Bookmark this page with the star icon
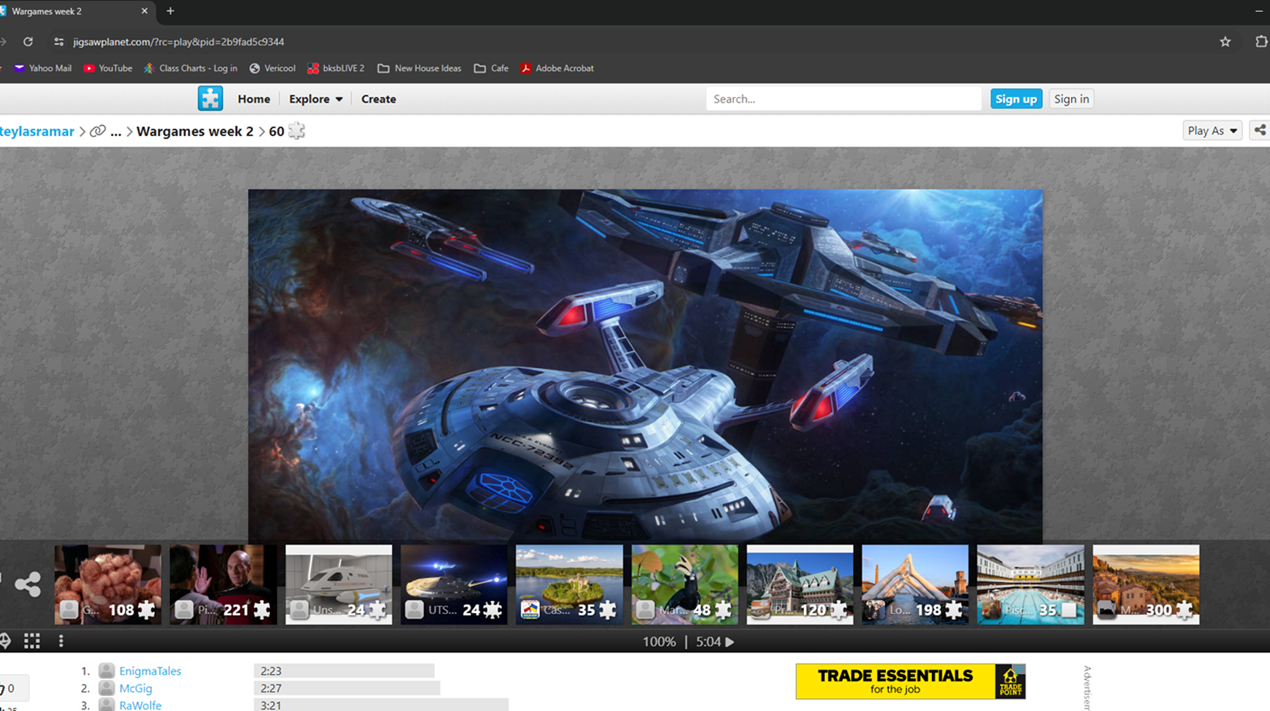 coord(1225,42)
